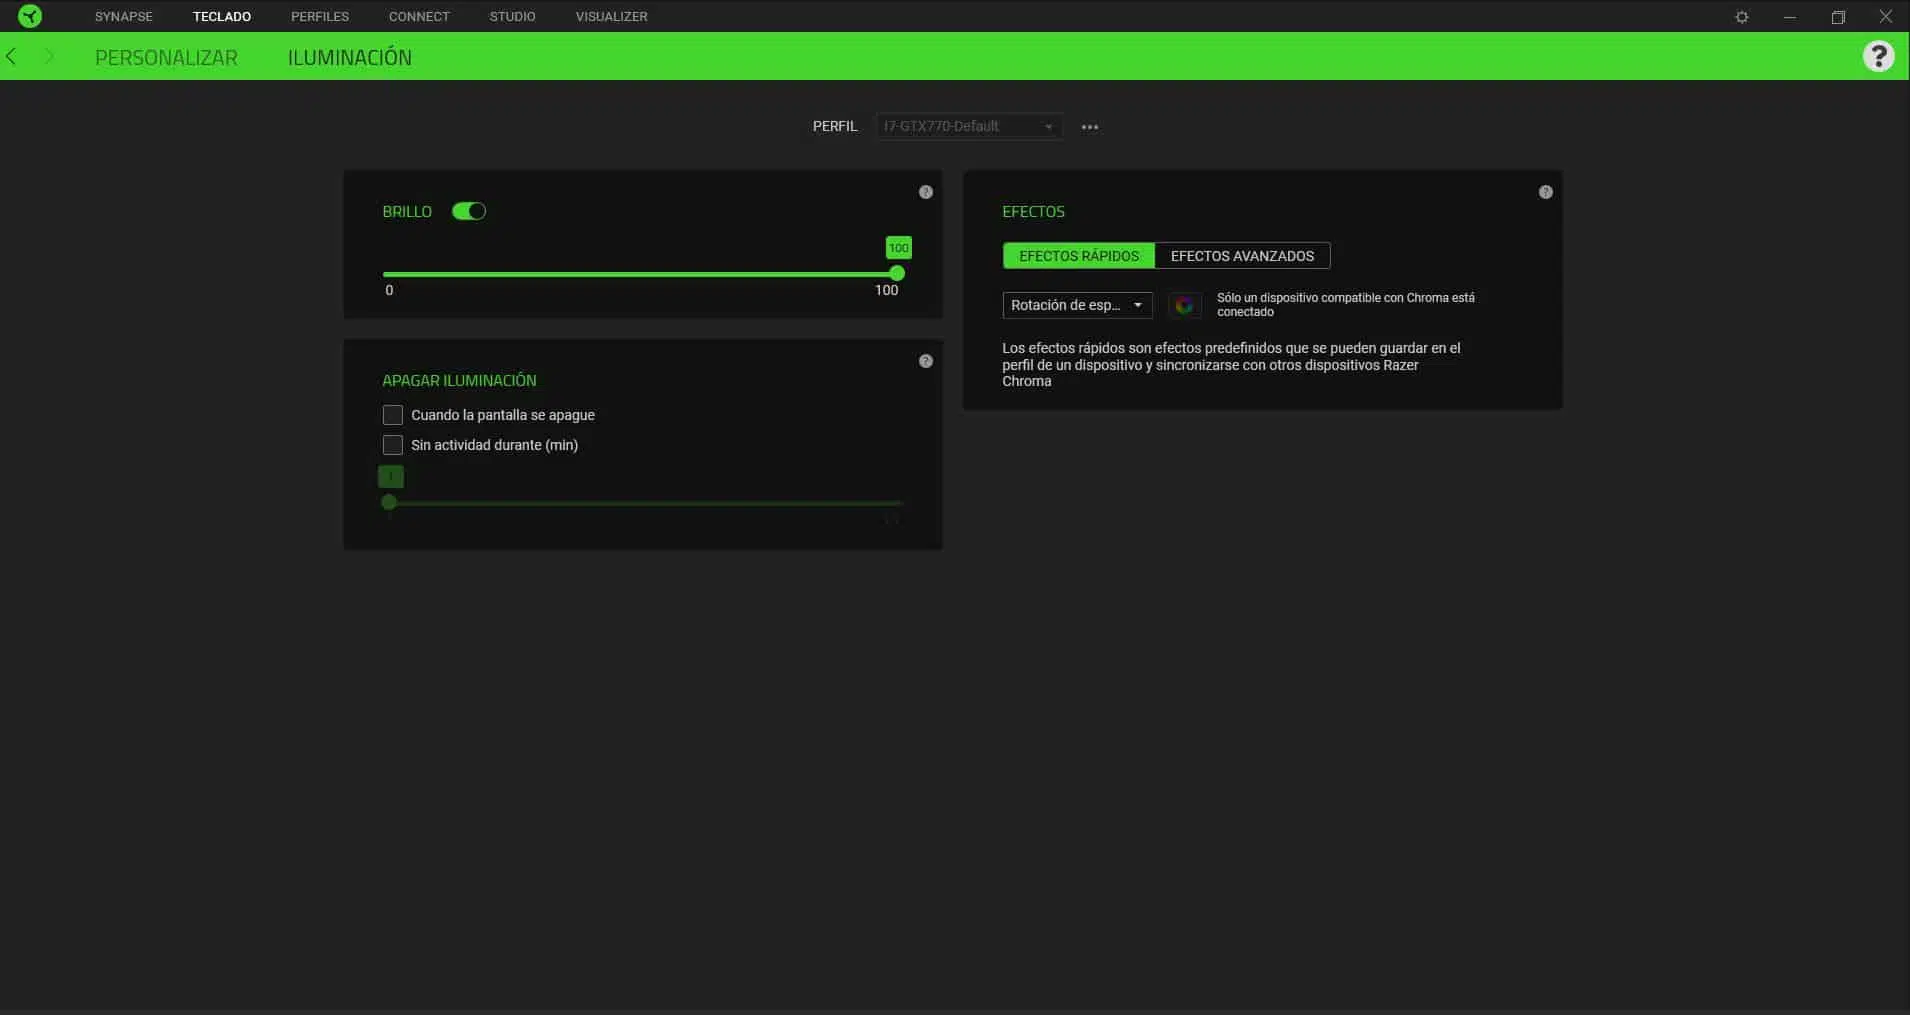Viewport: 1910px width, 1015px height.
Task: Select the Iluminación subtab
Action: point(350,57)
